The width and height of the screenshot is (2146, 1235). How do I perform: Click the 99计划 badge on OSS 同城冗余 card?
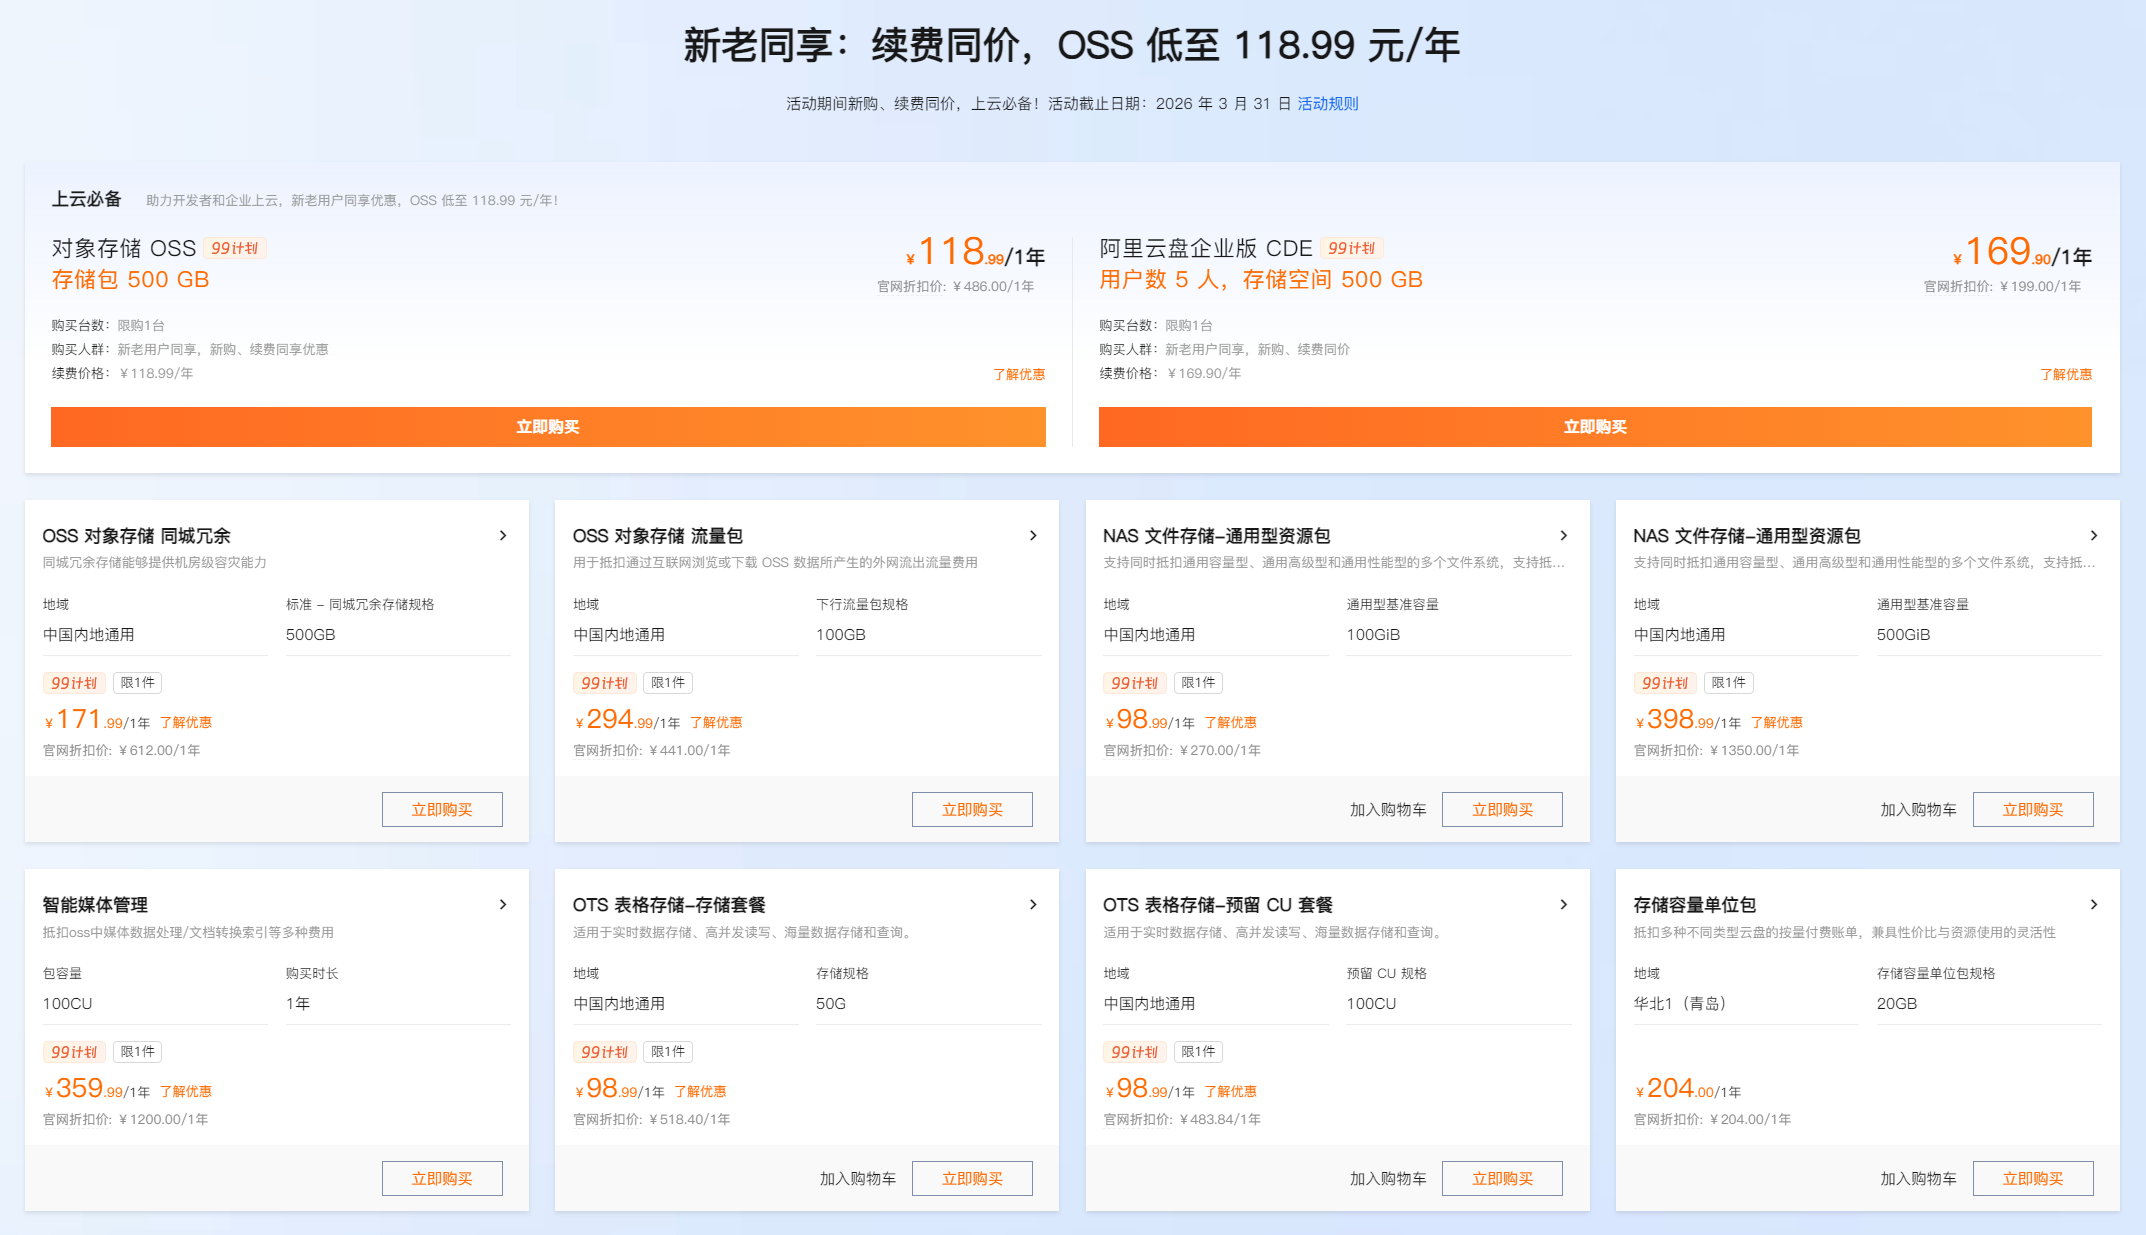point(74,683)
